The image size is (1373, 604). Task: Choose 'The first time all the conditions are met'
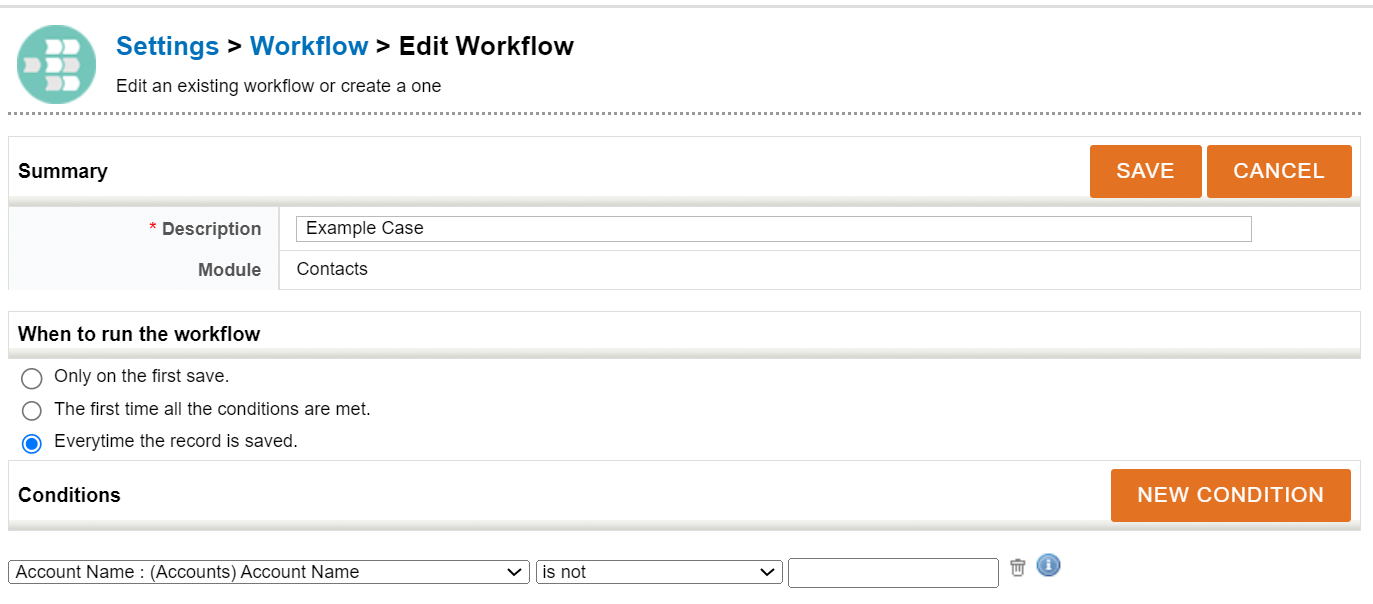31,410
